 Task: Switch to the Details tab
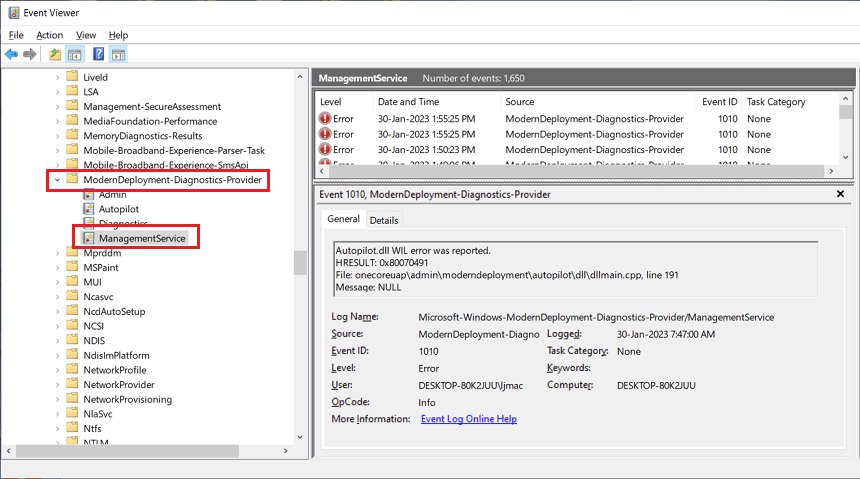pos(384,221)
